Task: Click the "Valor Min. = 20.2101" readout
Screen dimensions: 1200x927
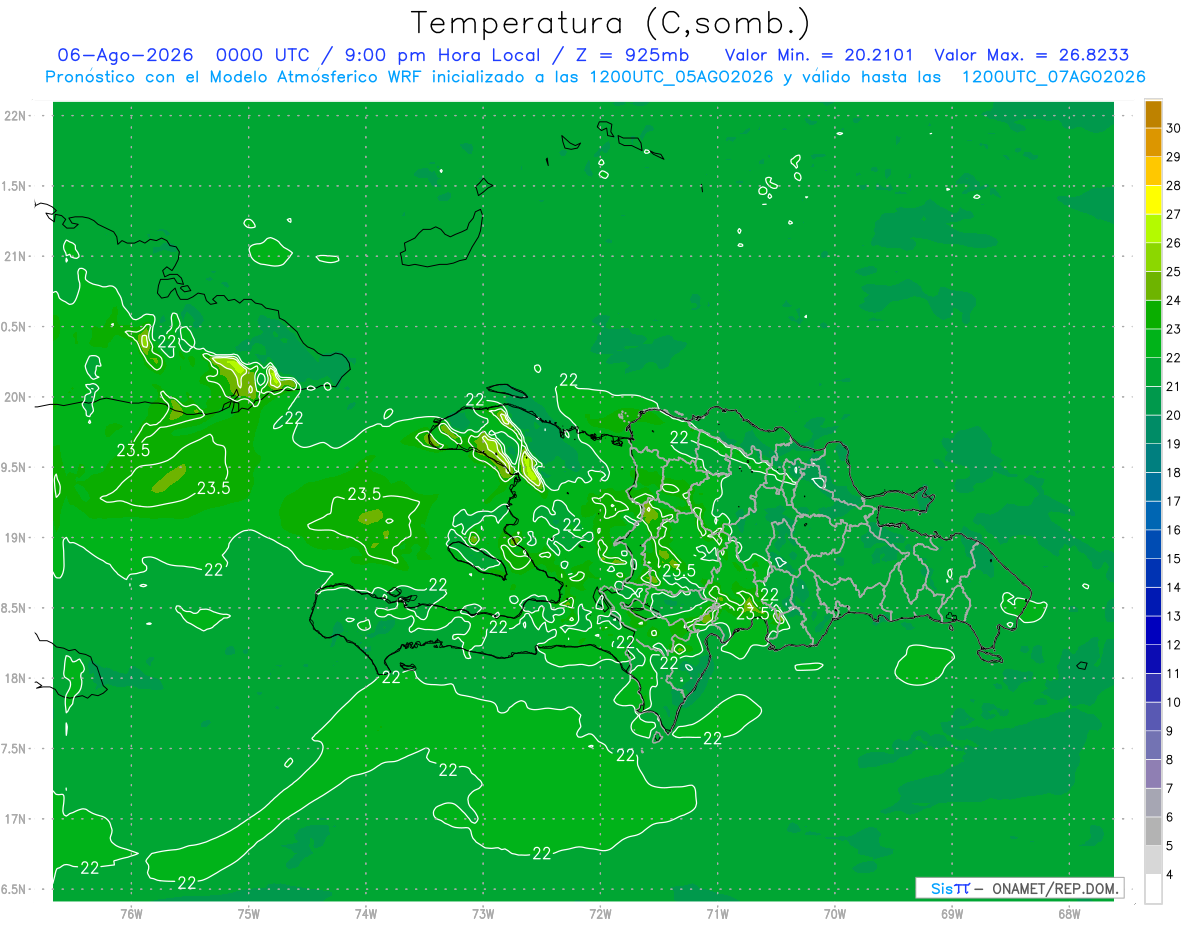Action: click(819, 55)
